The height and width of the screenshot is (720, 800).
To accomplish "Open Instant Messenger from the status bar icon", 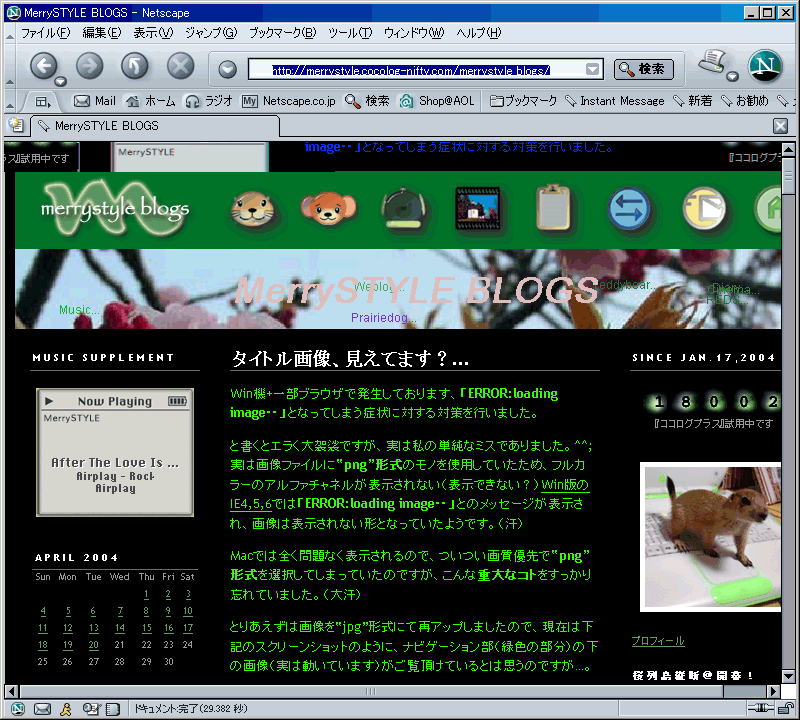I will [x=66, y=708].
